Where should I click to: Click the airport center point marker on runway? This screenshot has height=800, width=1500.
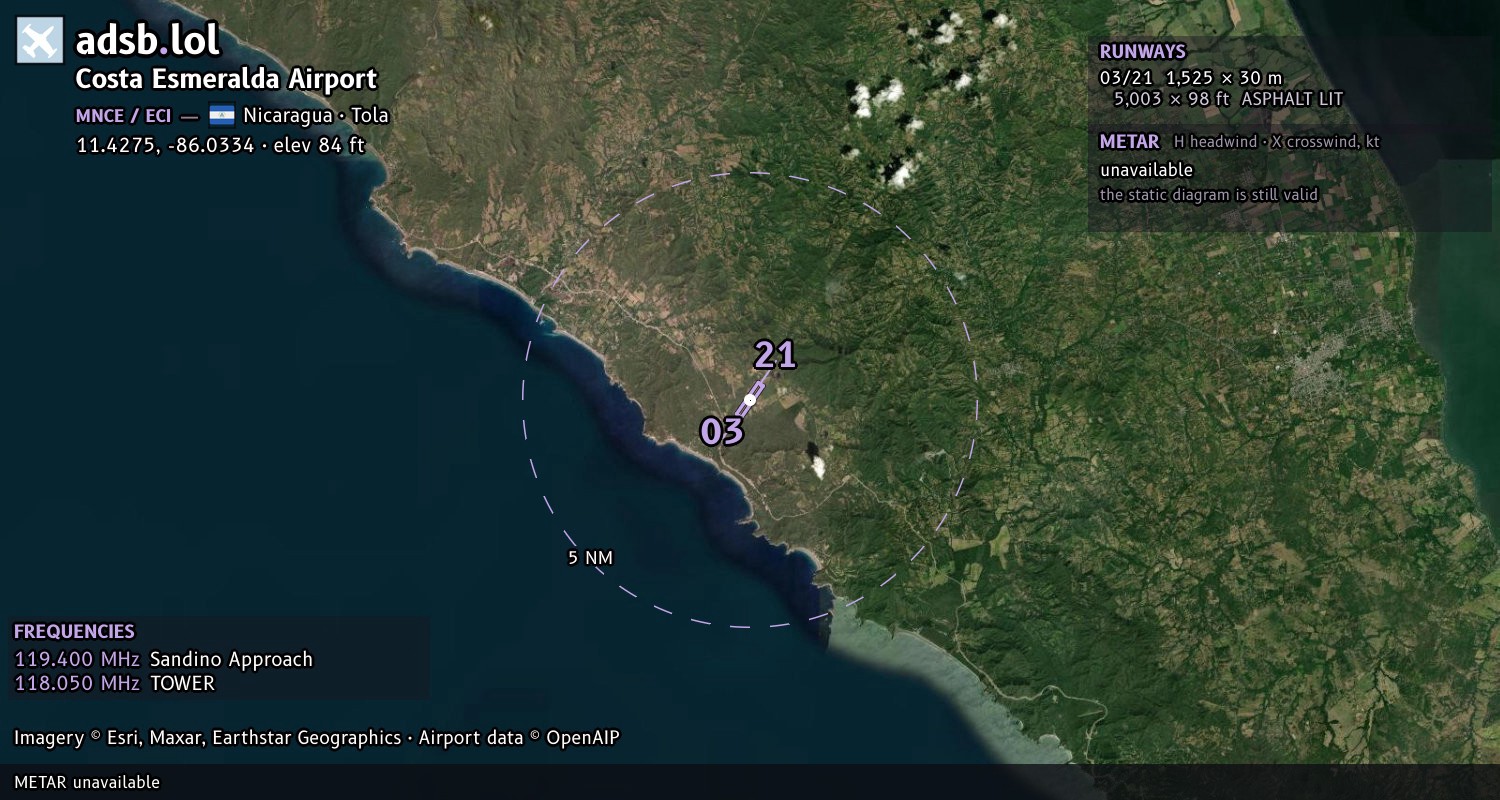pos(750,400)
